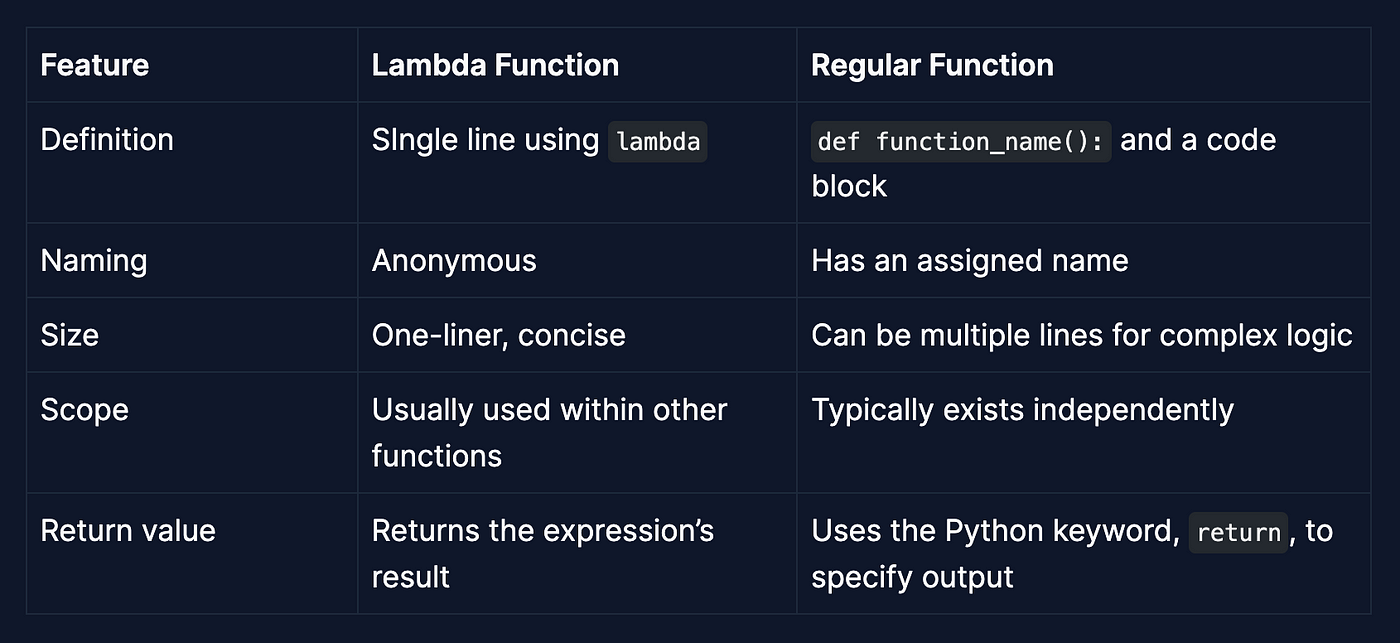Image resolution: width=1400 pixels, height=643 pixels.
Task: Select the Return value row label
Action: (x=128, y=530)
